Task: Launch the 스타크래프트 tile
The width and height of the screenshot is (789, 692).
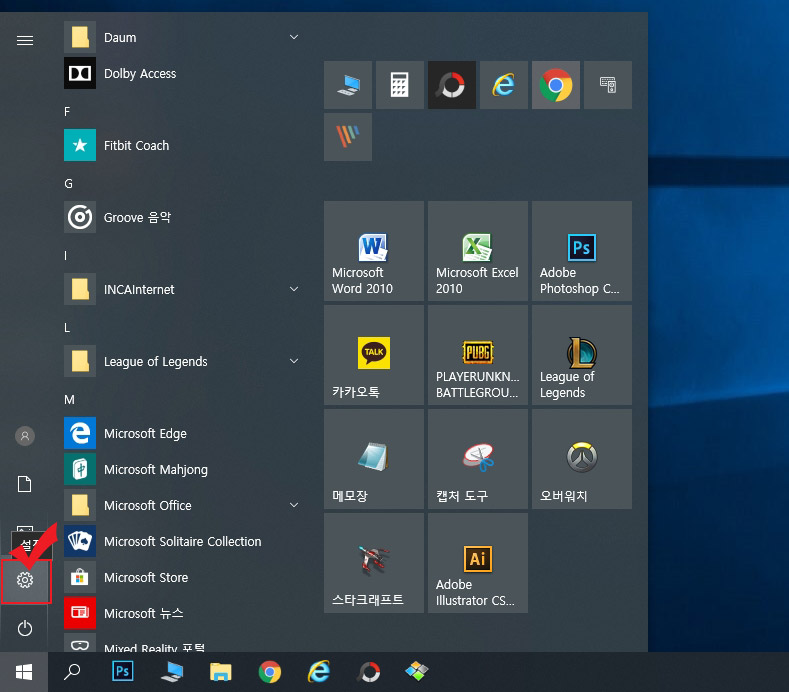Action: click(374, 563)
